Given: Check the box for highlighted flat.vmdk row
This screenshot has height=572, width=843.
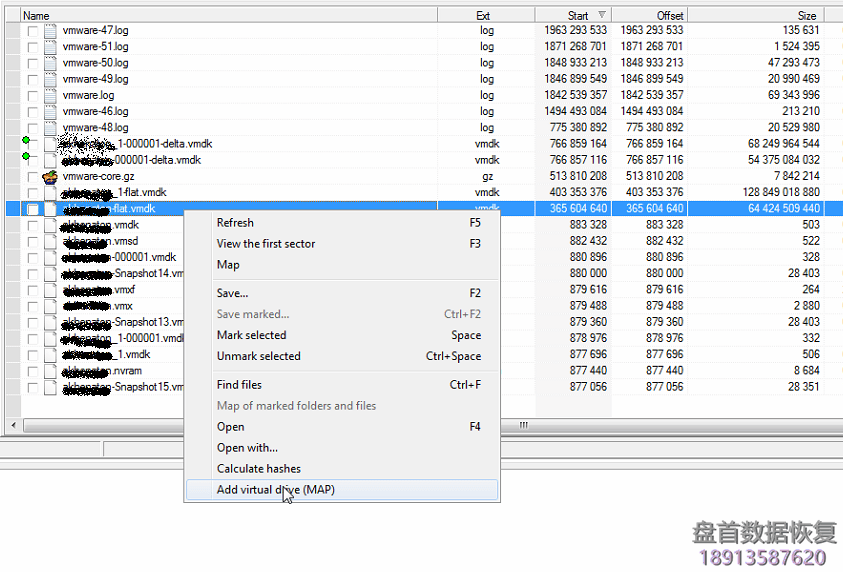Looking at the screenshot, I should click(x=33, y=209).
